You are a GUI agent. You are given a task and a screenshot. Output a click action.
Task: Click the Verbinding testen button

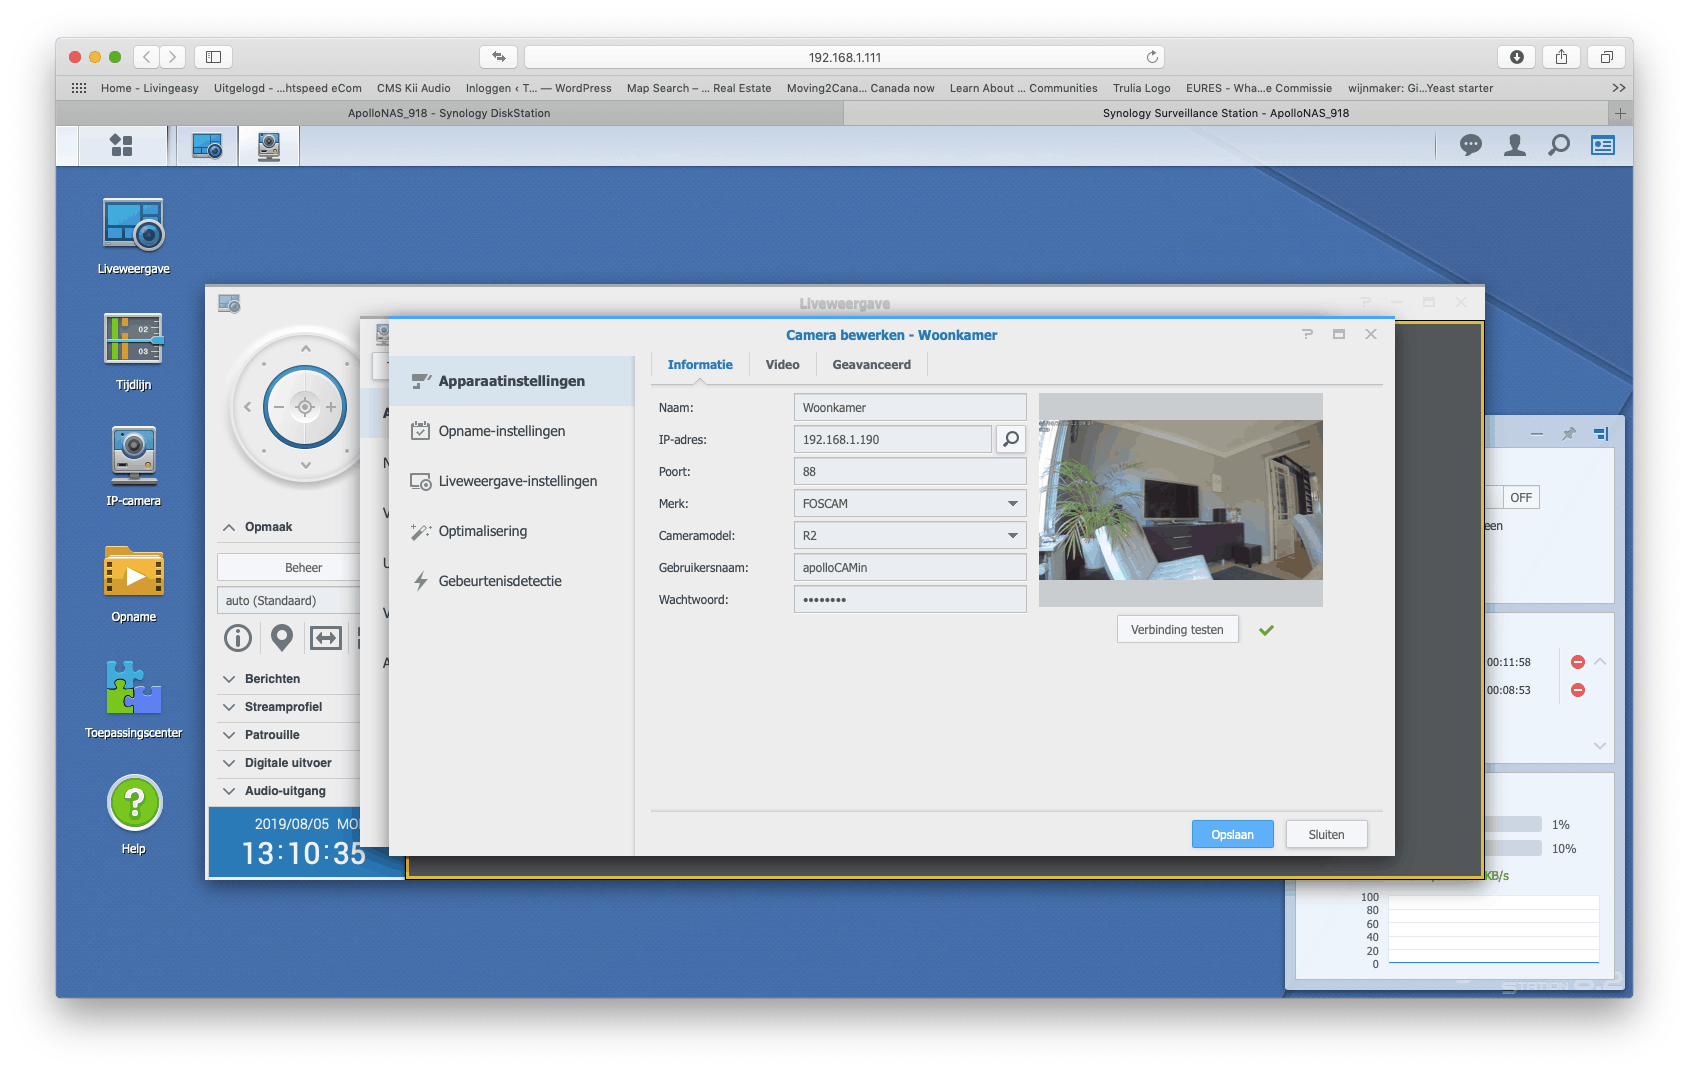pyautogui.click(x=1177, y=630)
